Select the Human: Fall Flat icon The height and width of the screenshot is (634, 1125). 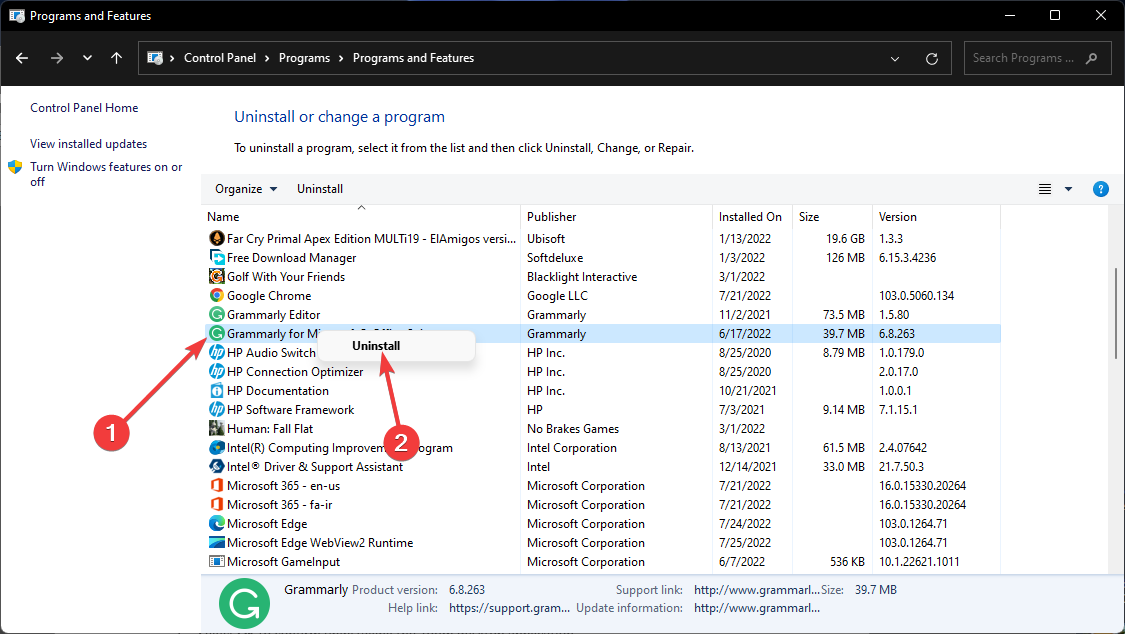[217, 429]
